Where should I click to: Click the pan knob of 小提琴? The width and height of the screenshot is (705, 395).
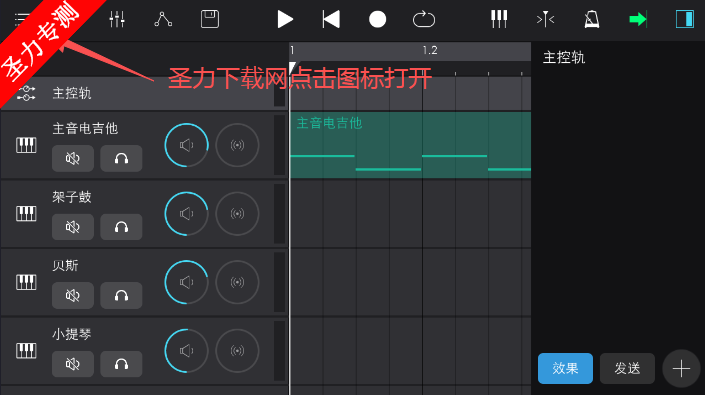click(237, 351)
